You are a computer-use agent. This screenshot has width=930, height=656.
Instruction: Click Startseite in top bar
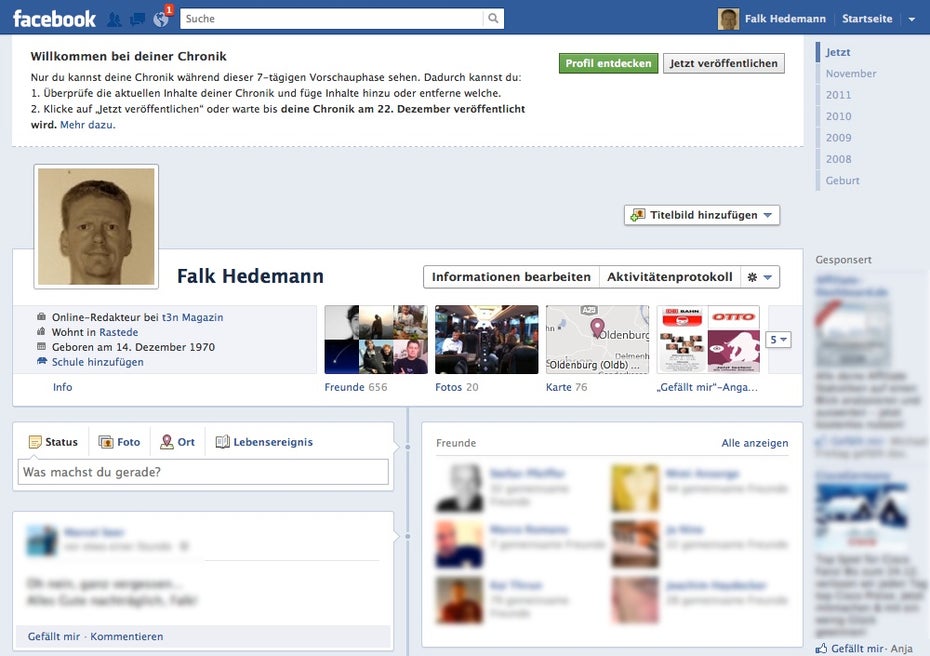point(867,19)
